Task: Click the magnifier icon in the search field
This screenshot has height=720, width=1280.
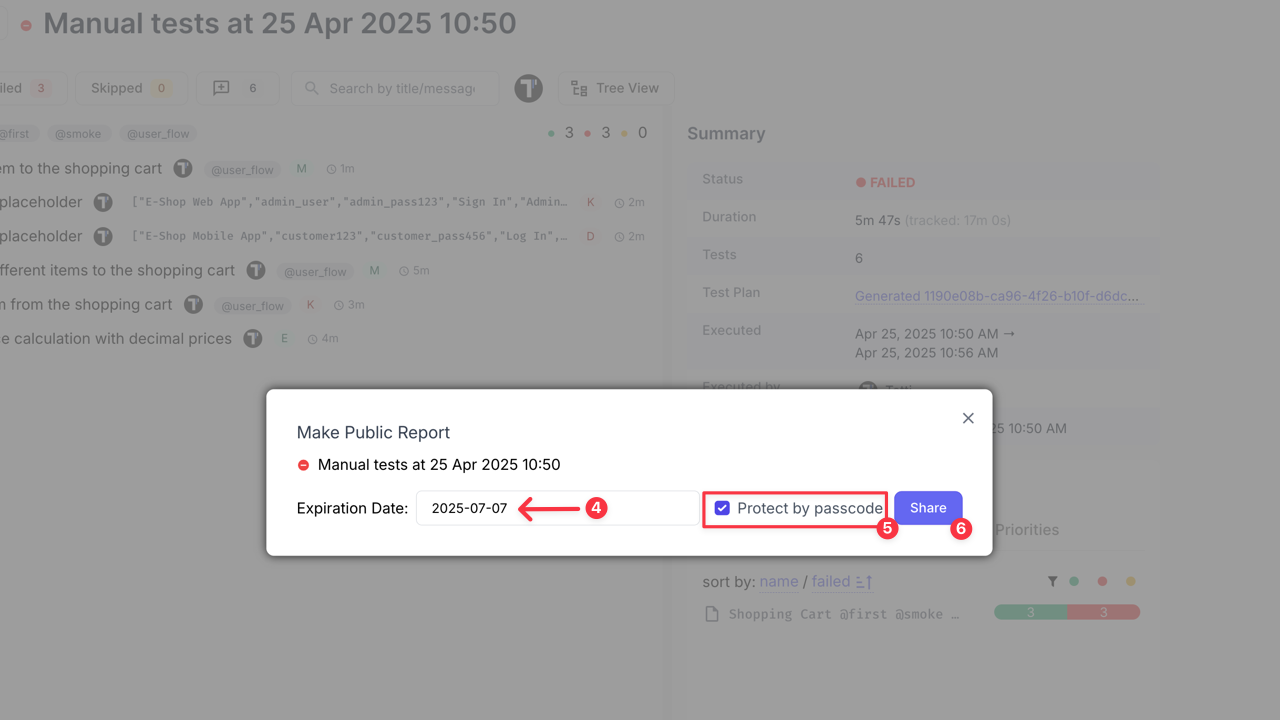Action: tap(313, 88)
